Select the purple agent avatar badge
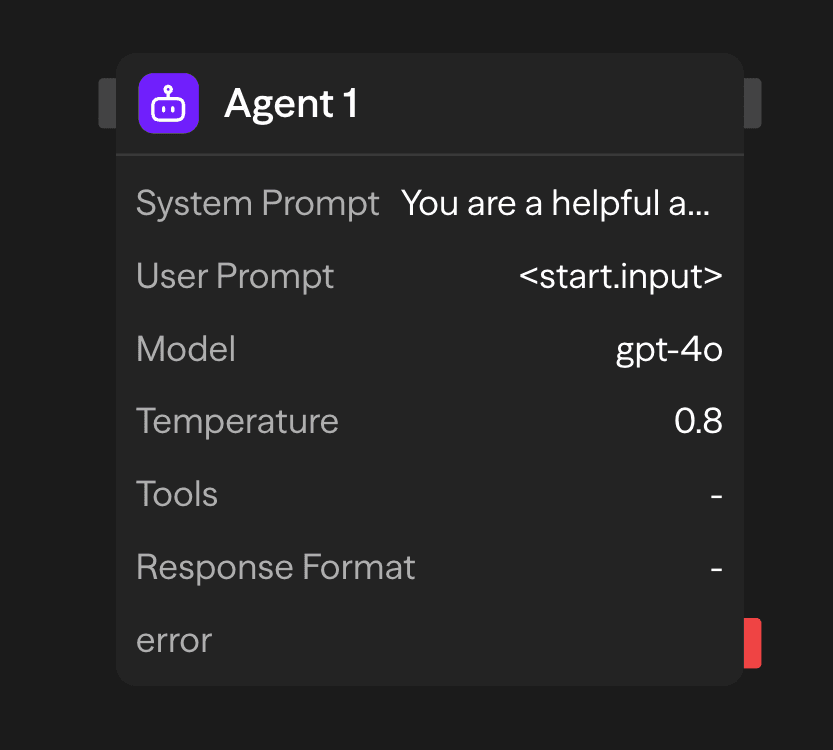 coord(168,103)
